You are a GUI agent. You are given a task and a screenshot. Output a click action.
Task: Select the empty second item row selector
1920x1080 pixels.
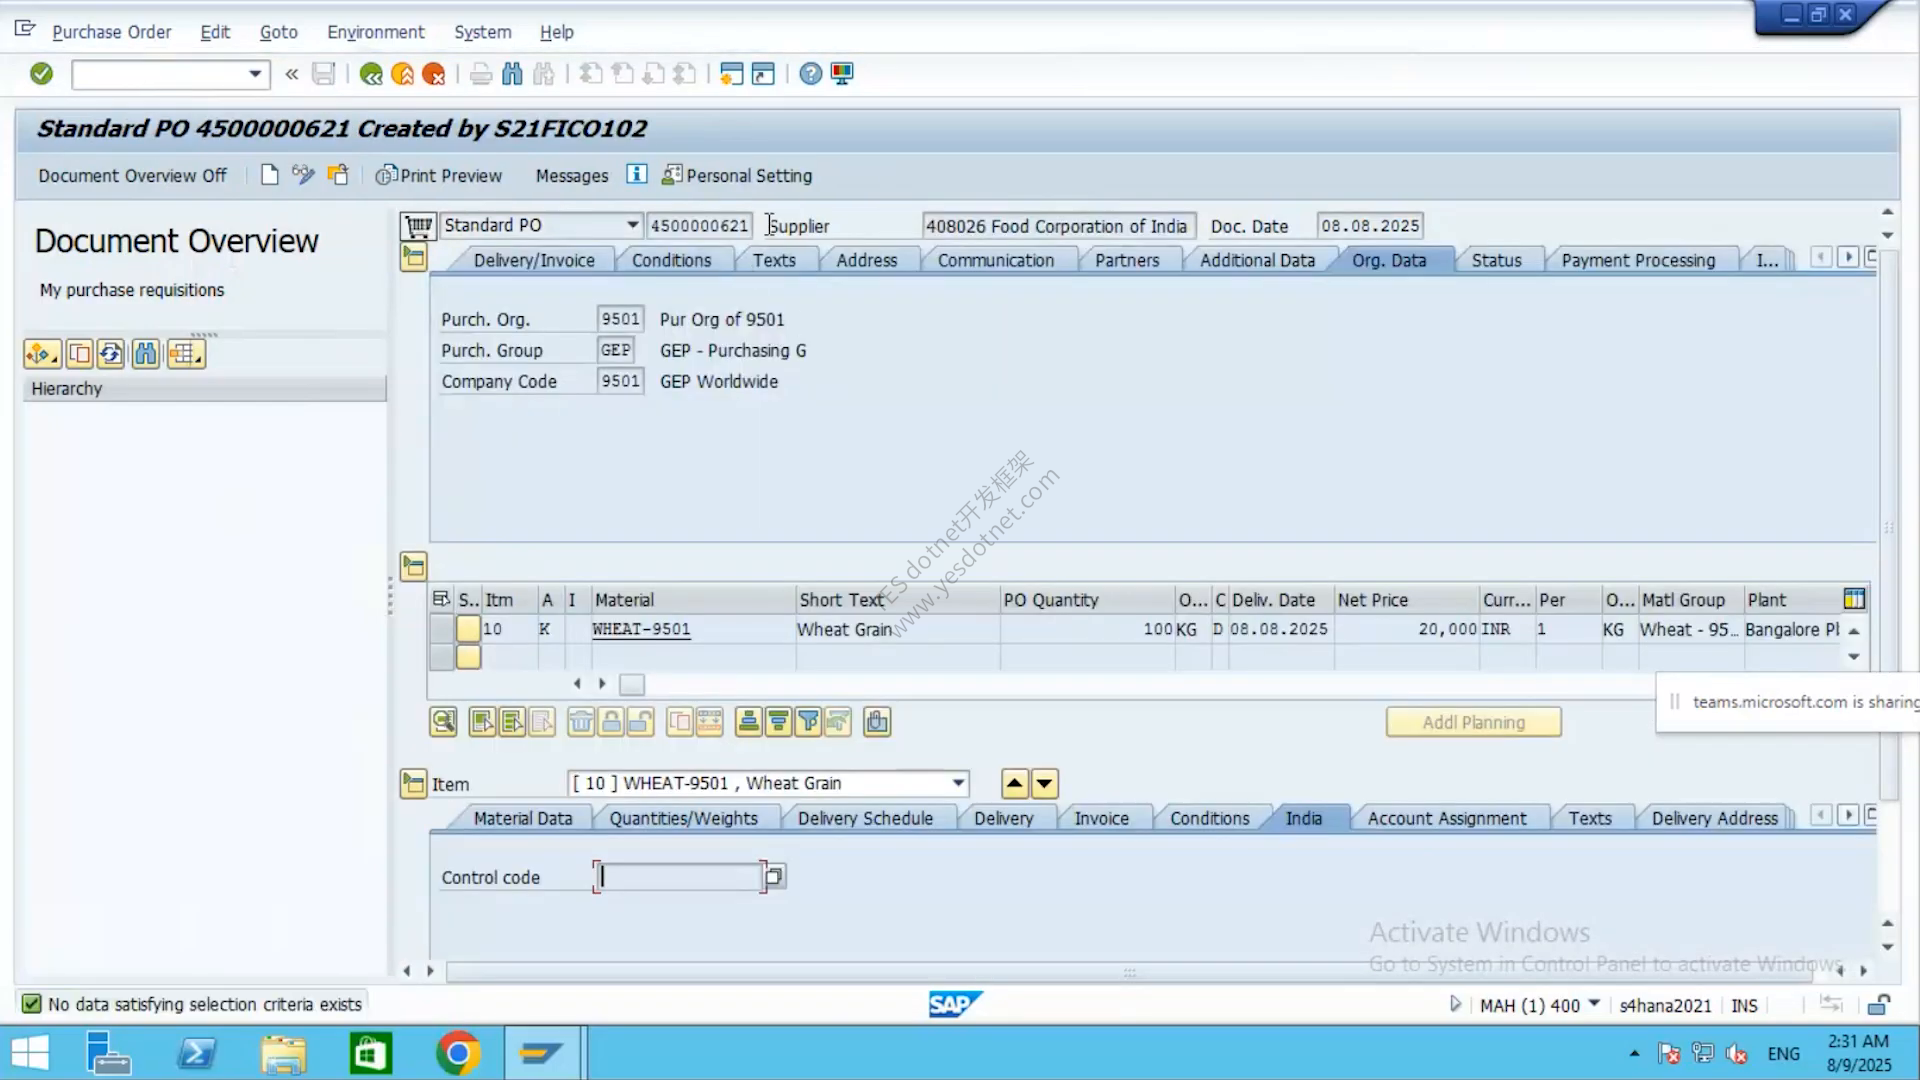pyautogui.click(x=441, y=657)
